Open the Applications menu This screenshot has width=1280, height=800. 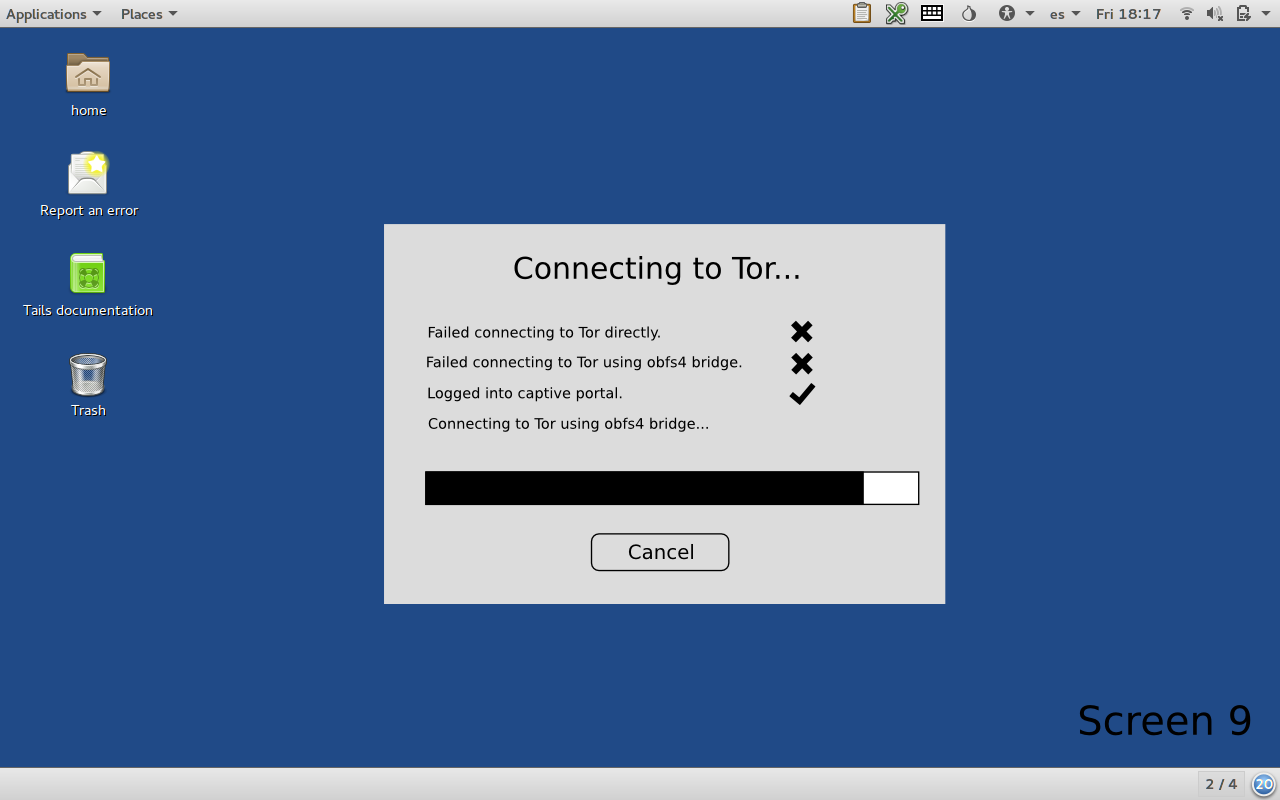pos(53,13)
